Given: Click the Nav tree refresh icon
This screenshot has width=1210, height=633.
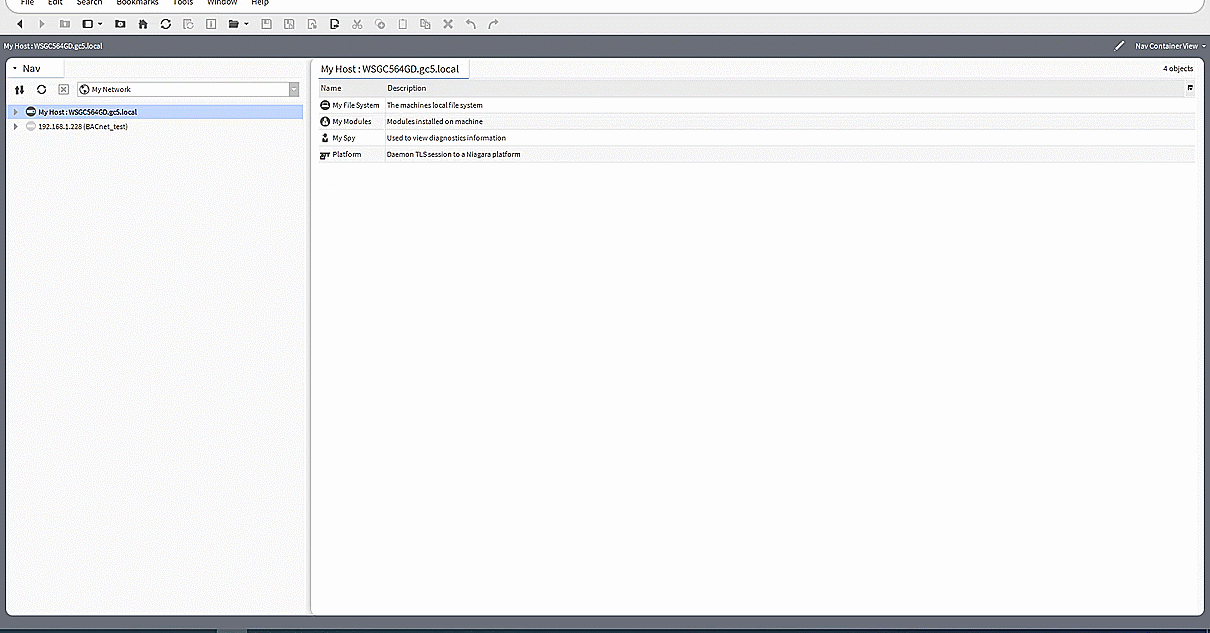Looking at the screenshot, I should tap(41, 89).
